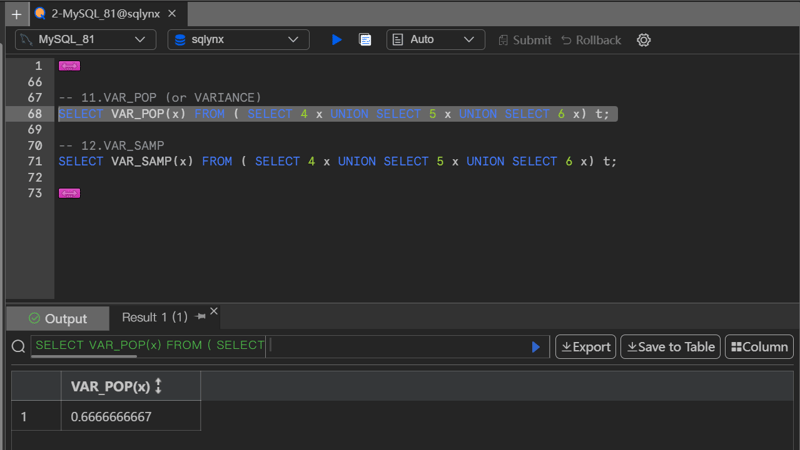Click the VAR_POP comment on line 67

click(160, 97)
